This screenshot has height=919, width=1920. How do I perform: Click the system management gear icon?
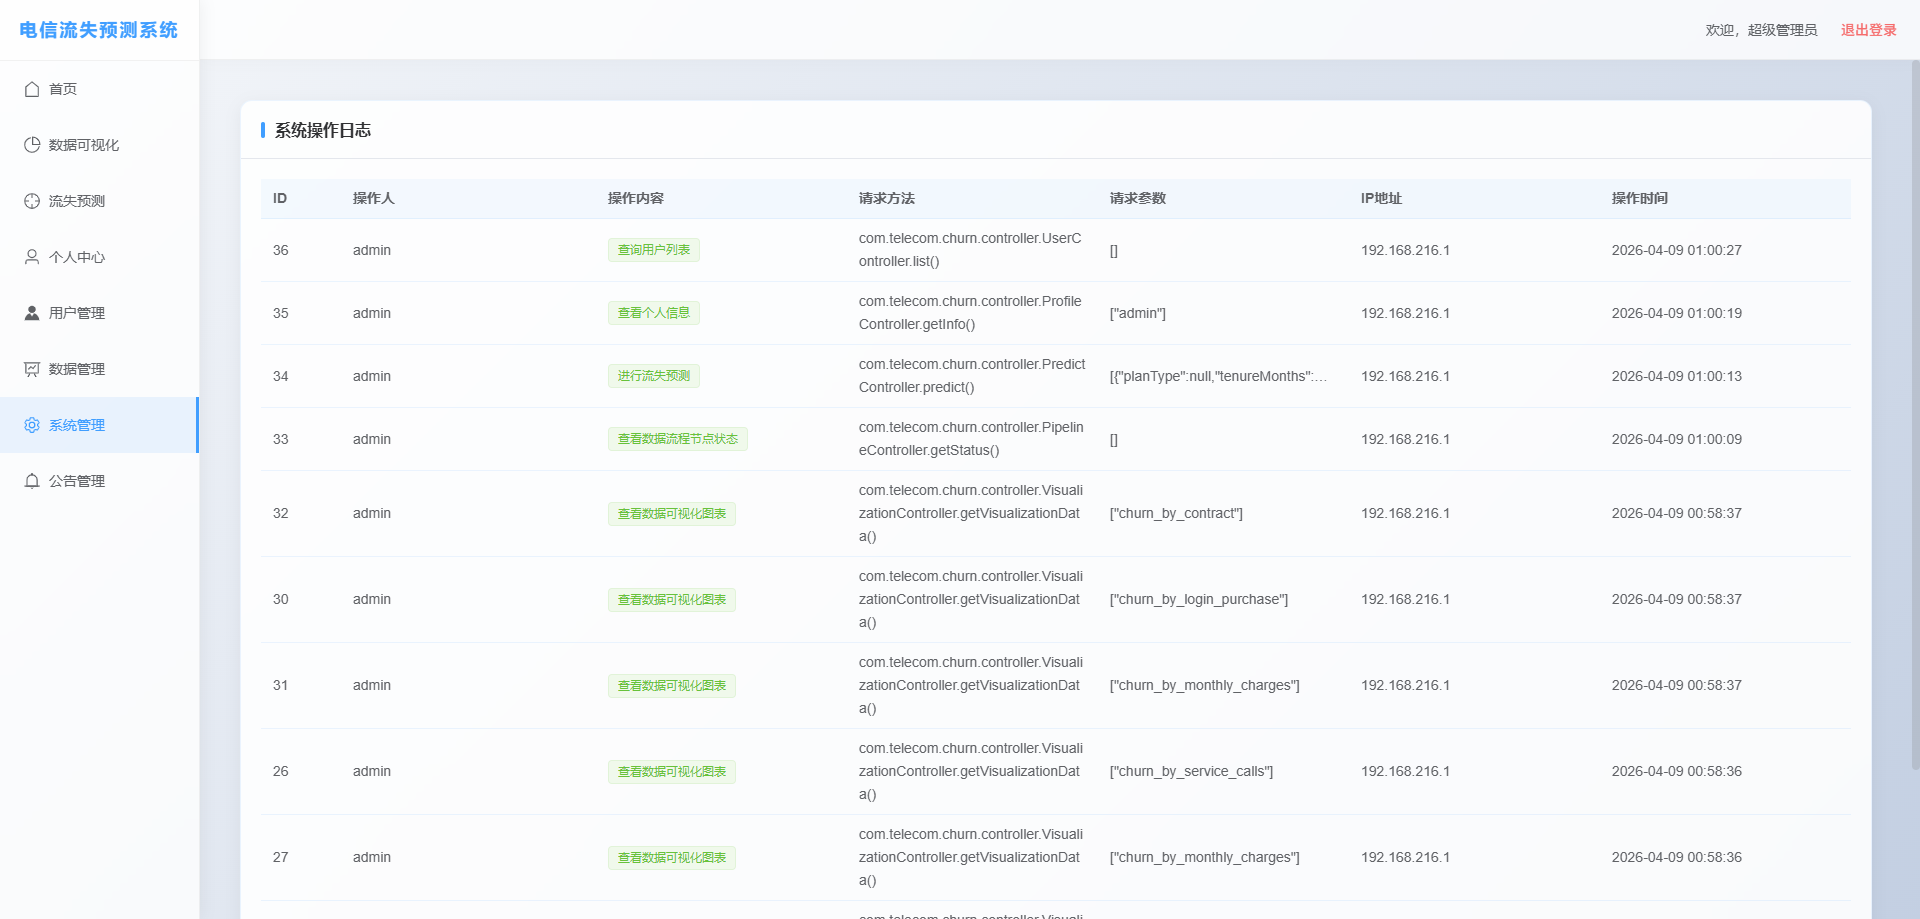coord(32,425)
